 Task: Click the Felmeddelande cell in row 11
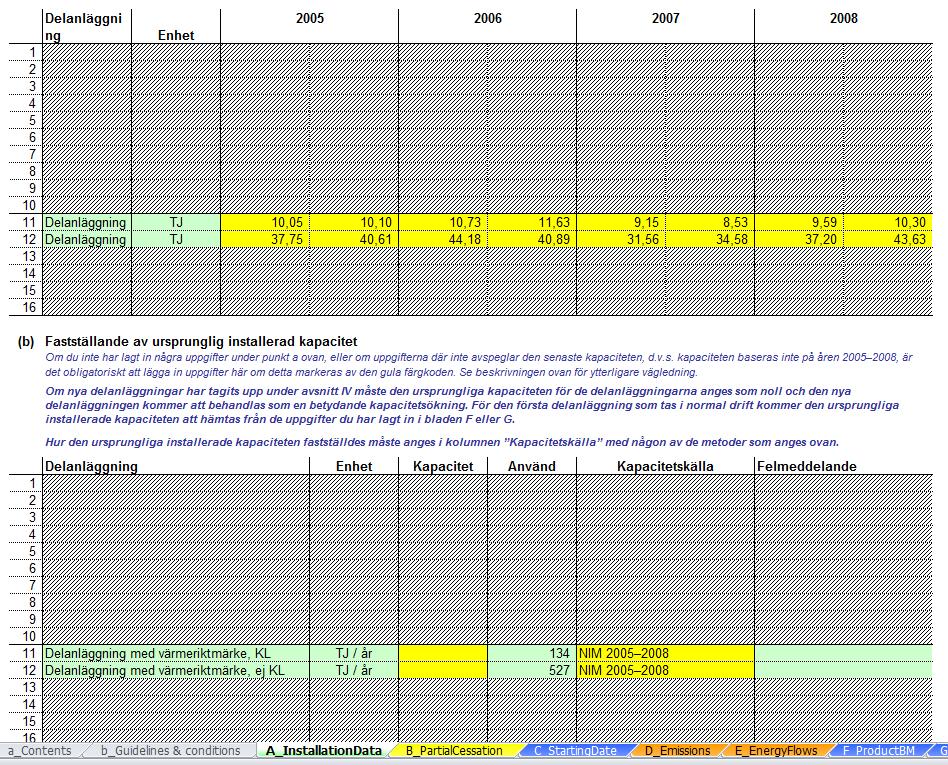pos(843,653)
